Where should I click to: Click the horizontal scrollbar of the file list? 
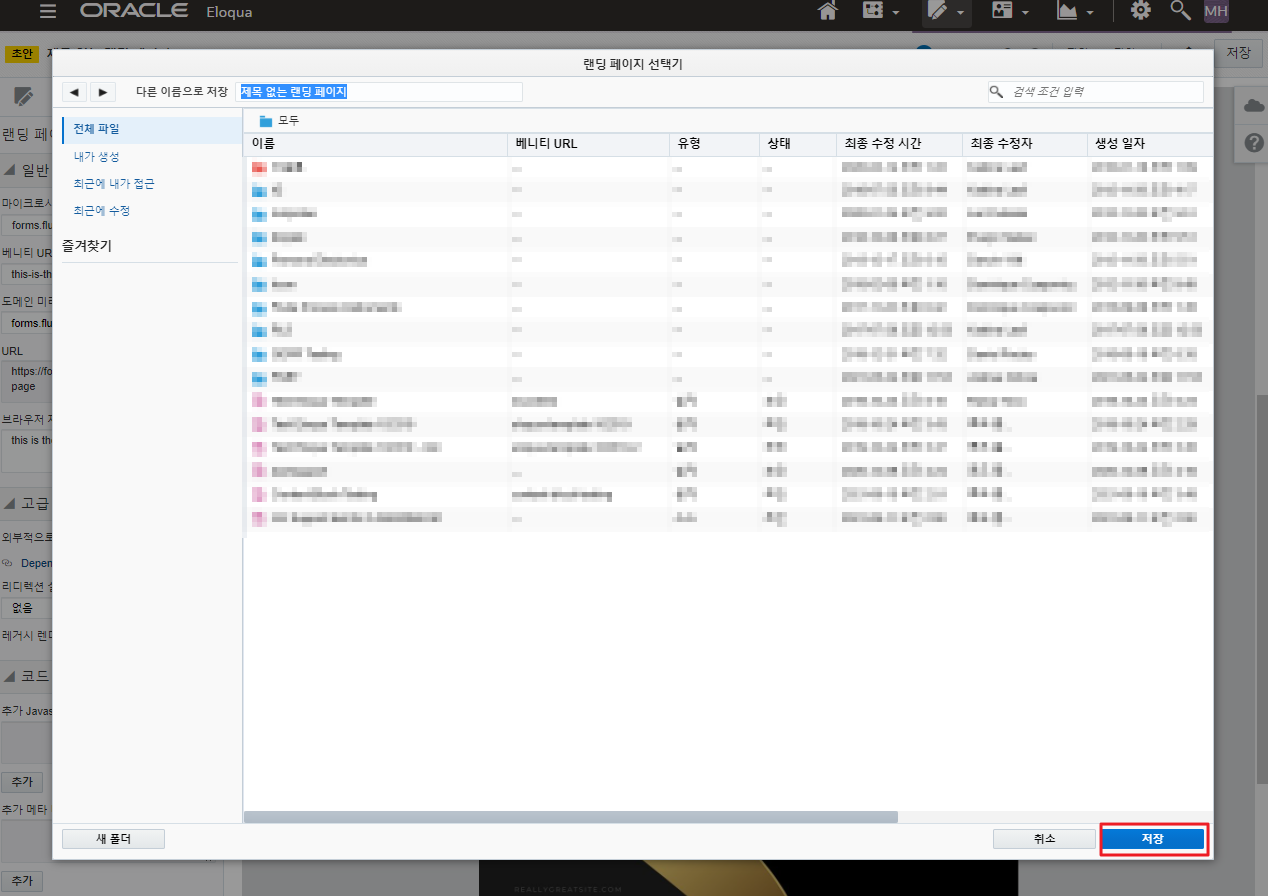(570, 817)
